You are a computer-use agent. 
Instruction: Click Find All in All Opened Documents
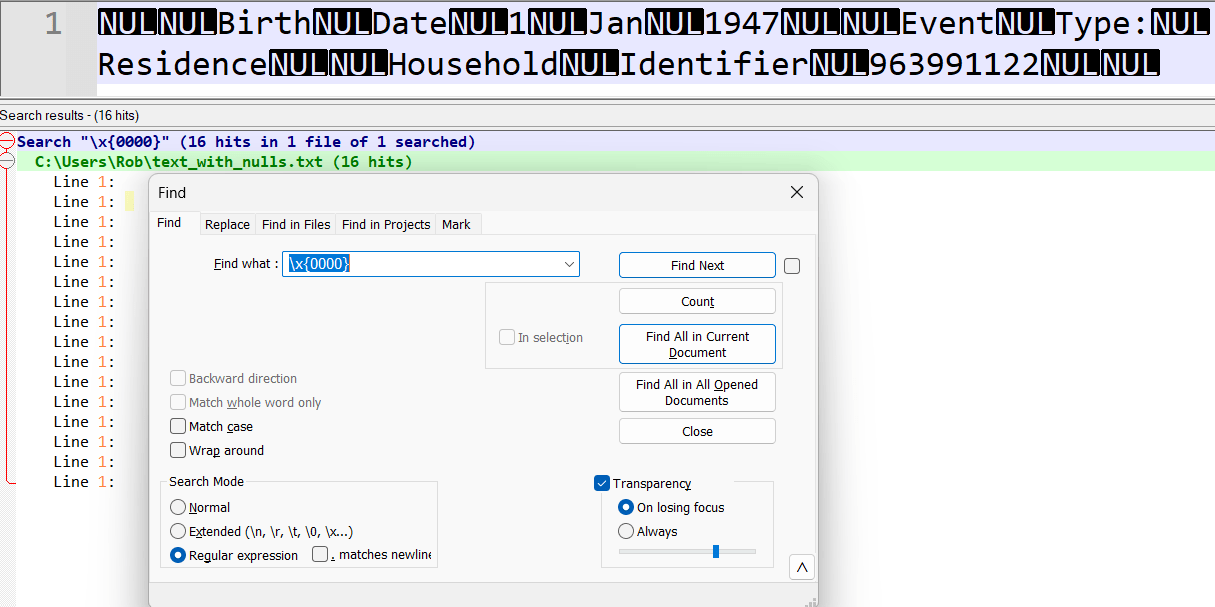pyautogui.click(x=697, y=391)
